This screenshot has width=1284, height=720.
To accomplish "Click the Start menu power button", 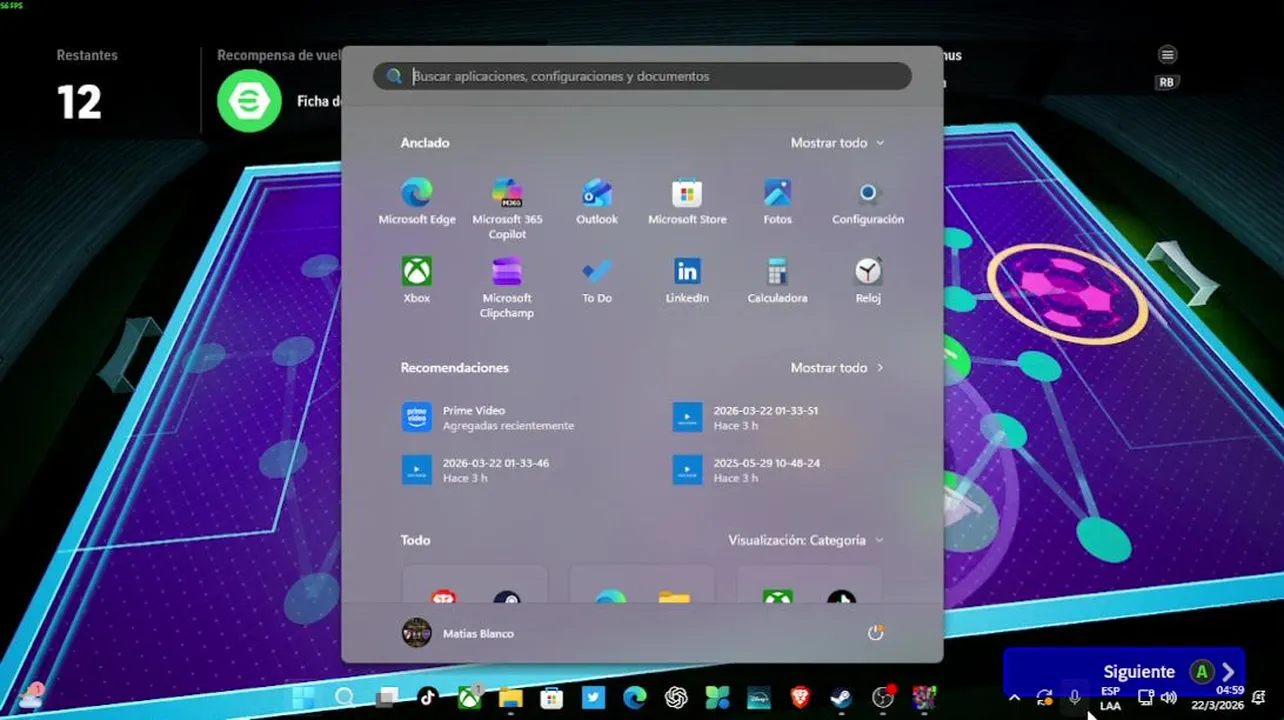I will click(875, 633).
